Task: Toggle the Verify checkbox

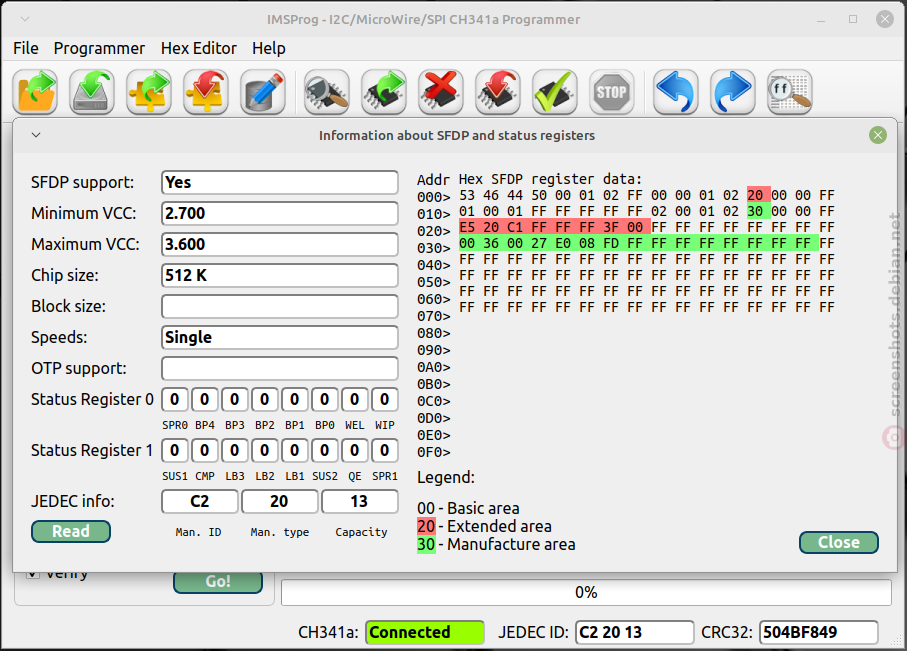Action: coord(33,574)
